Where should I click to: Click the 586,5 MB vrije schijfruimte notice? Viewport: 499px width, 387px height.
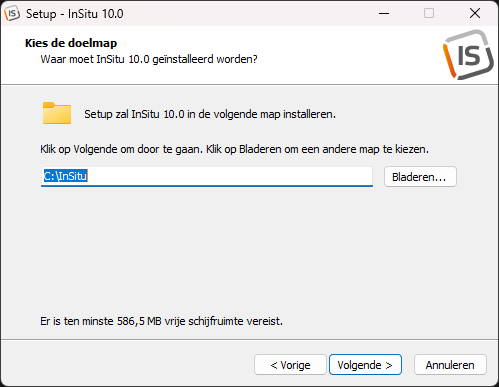pyautogui.click(x=161, y=321)
